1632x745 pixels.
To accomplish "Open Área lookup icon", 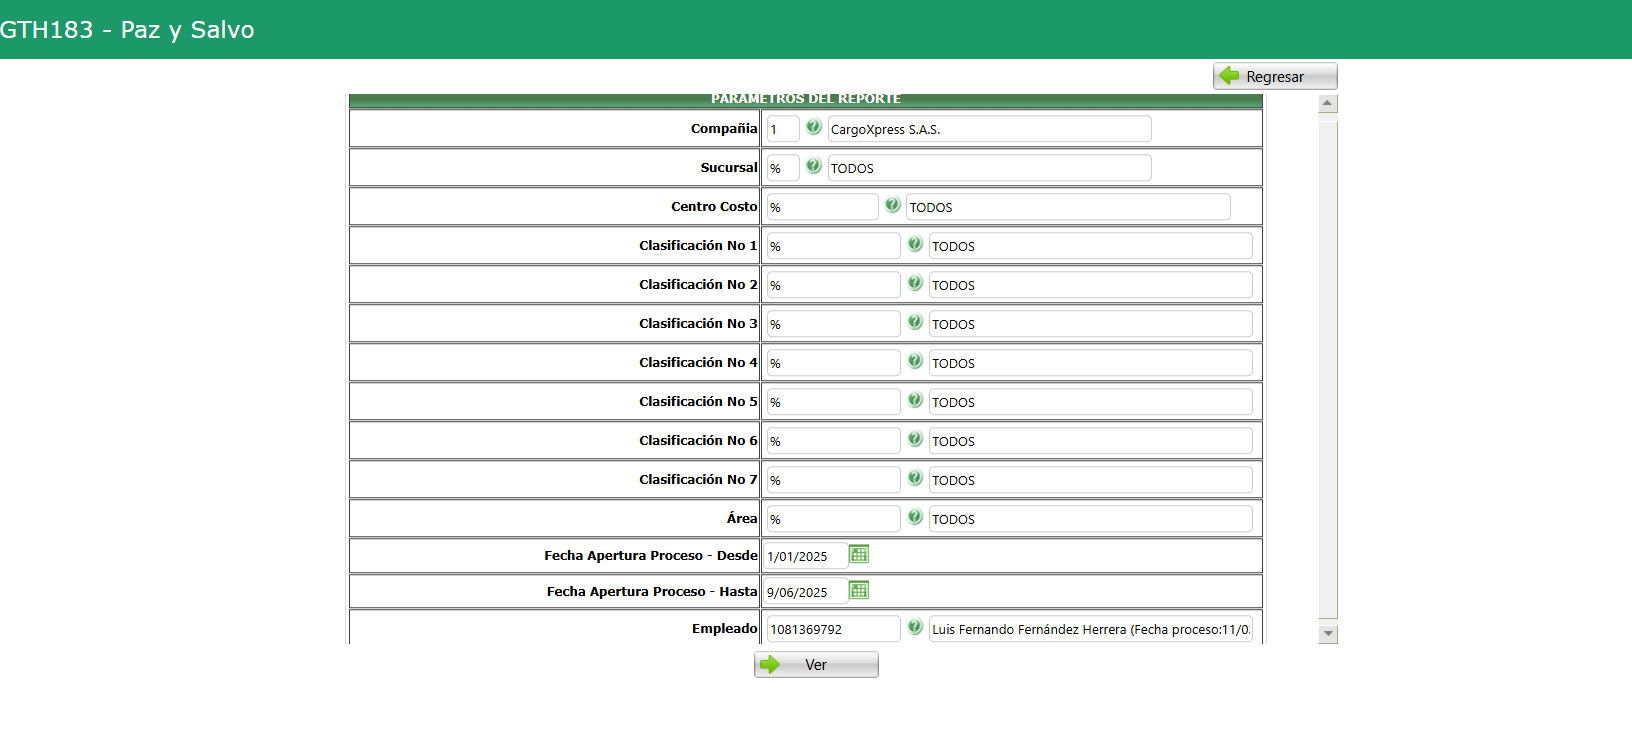I will [915, 517].
